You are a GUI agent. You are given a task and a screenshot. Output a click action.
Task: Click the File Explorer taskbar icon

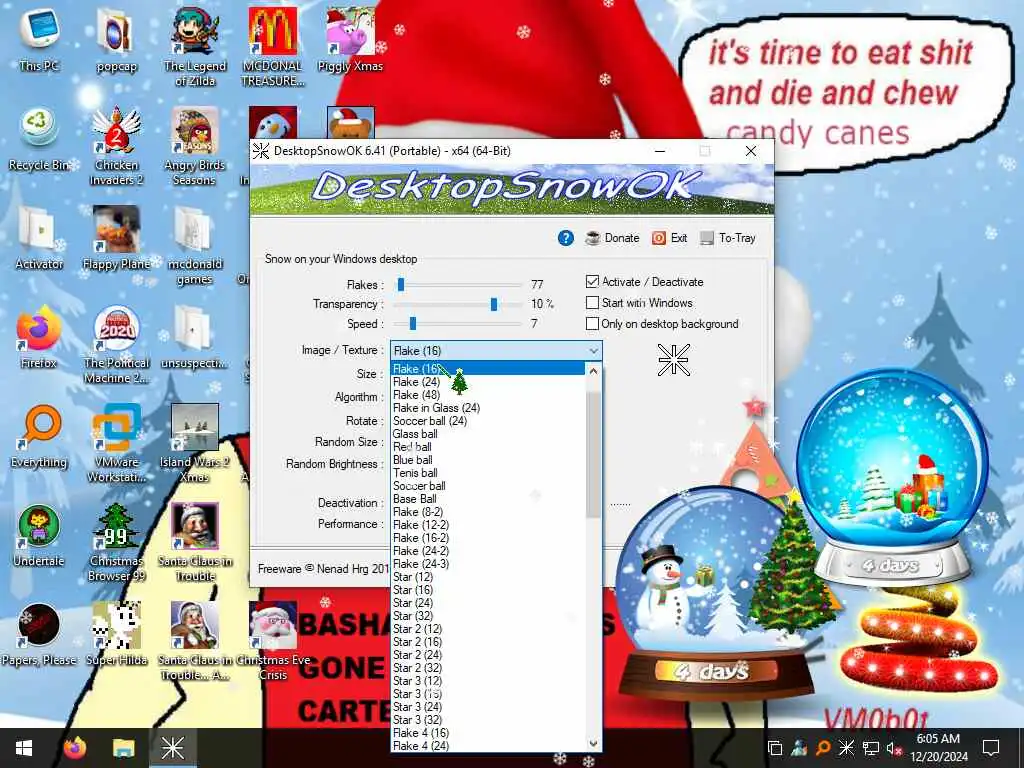coord(123,748)
